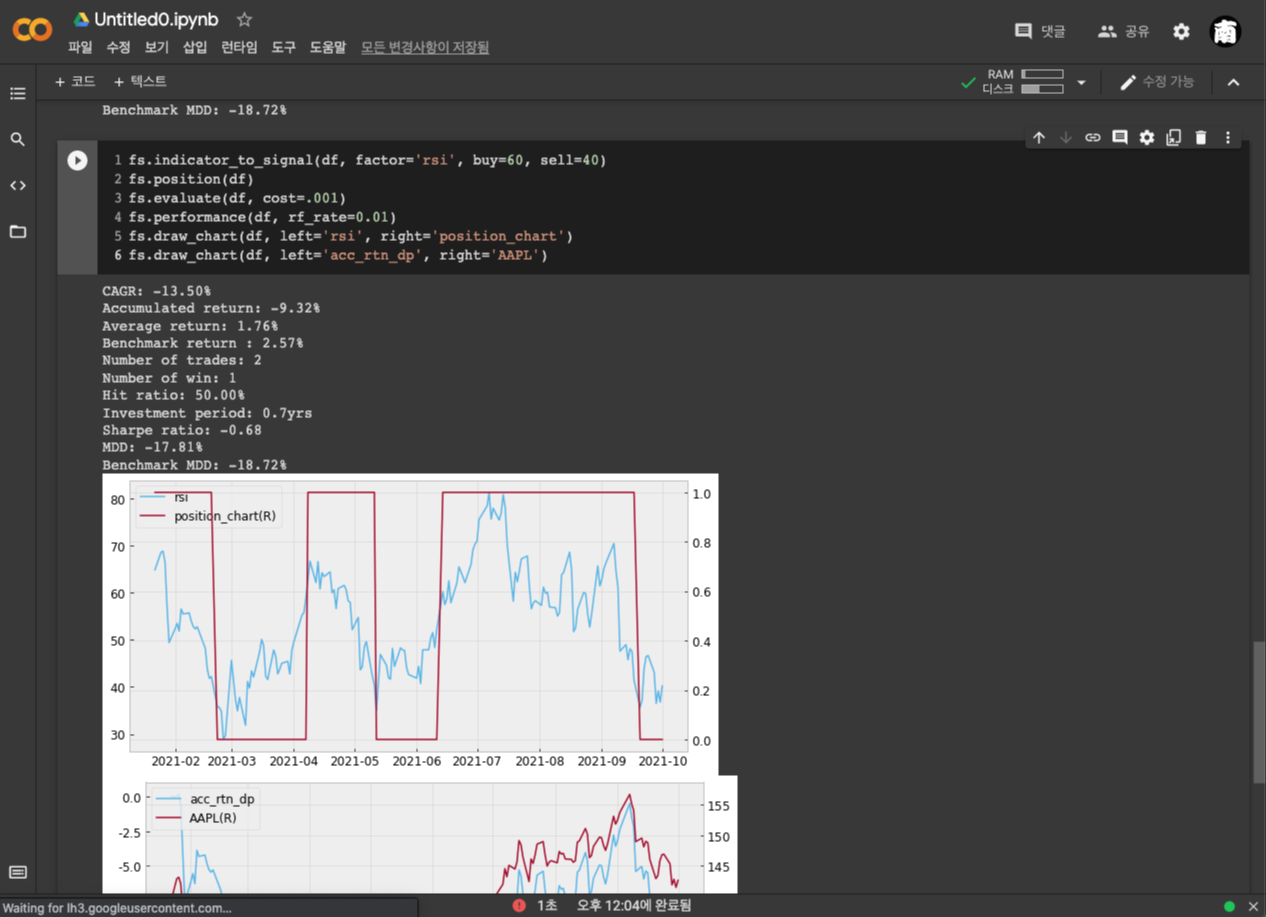The width and height of the screenshot is (1266, 917).
Task: Open the table of contents sidebar icon
Action: (18, 93)
